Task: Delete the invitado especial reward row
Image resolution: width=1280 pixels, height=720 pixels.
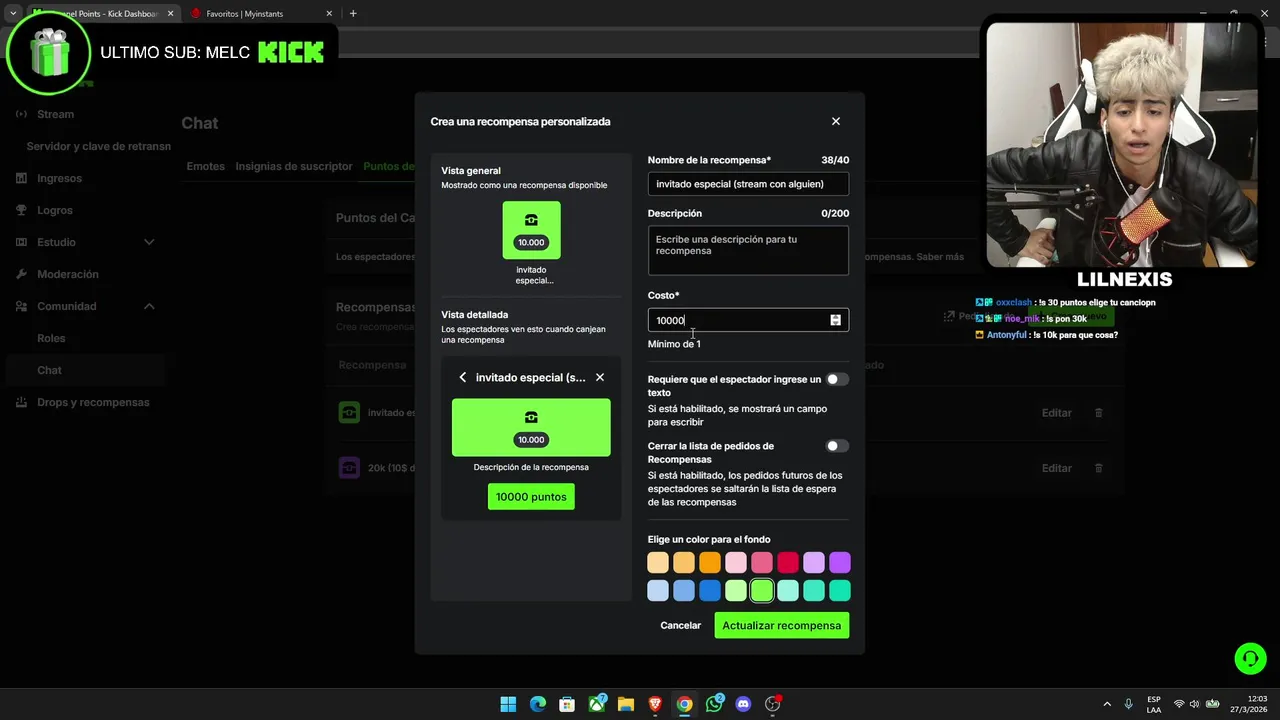Action: tap(1098, 413)
